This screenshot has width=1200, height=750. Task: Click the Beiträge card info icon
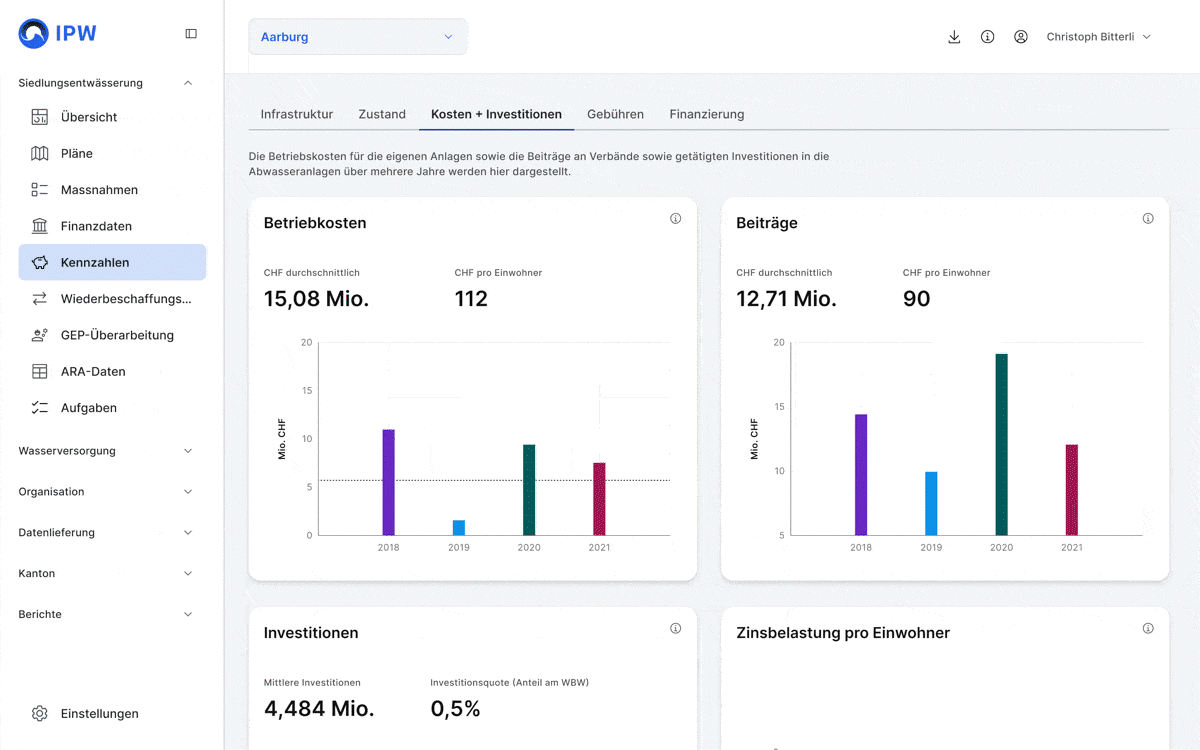tap(1147, 219)
